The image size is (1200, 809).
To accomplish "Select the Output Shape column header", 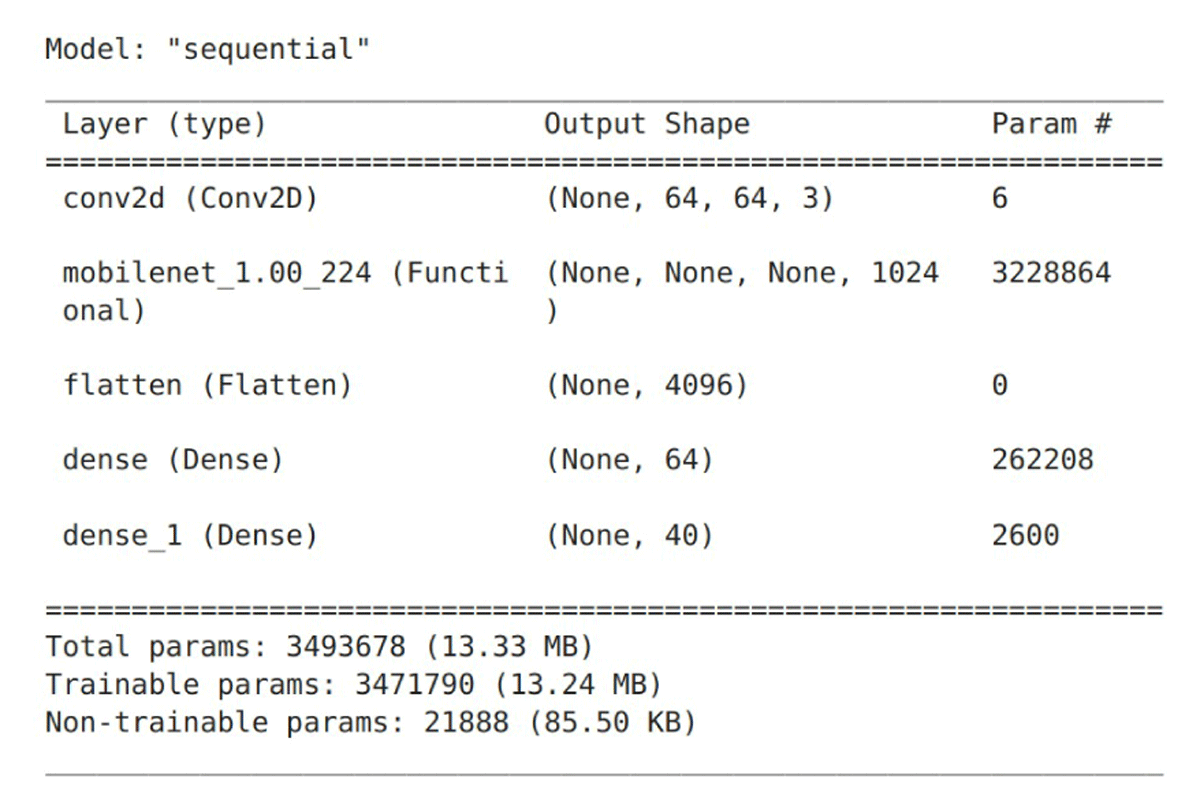I will coord(646,124).
